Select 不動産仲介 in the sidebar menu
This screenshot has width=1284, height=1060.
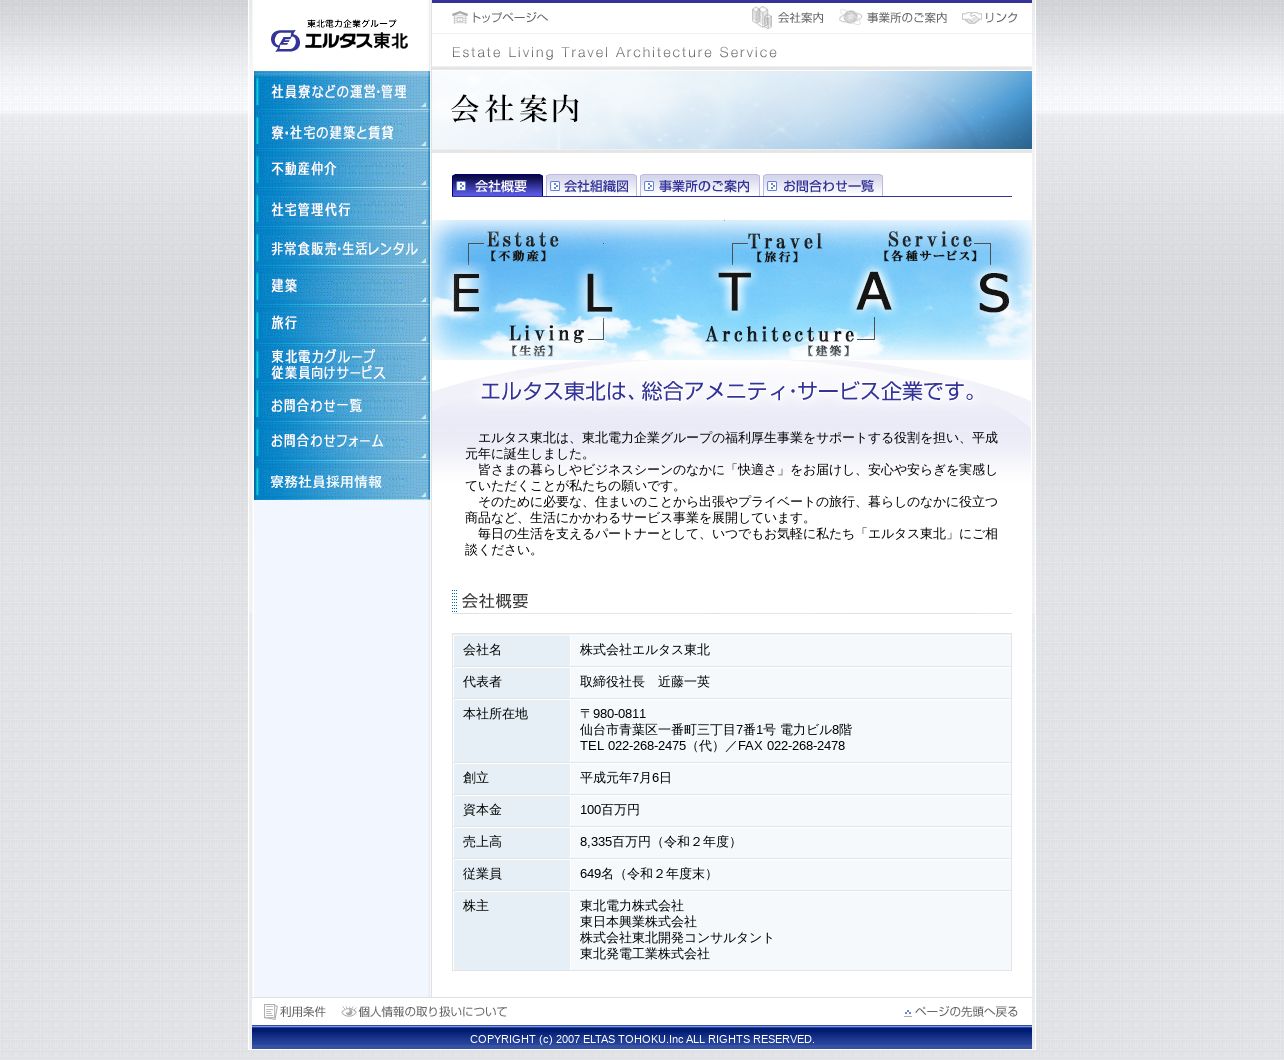(x=342, y=169)
